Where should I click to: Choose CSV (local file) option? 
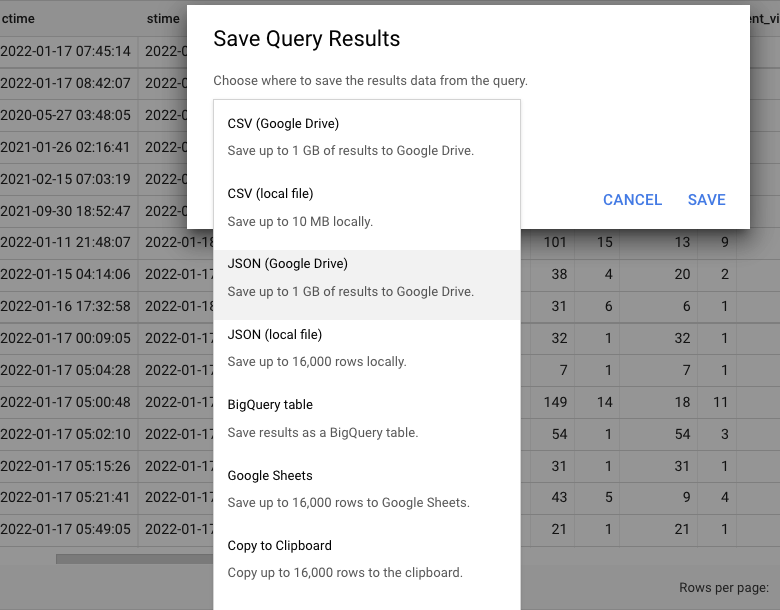pos(367,207)
